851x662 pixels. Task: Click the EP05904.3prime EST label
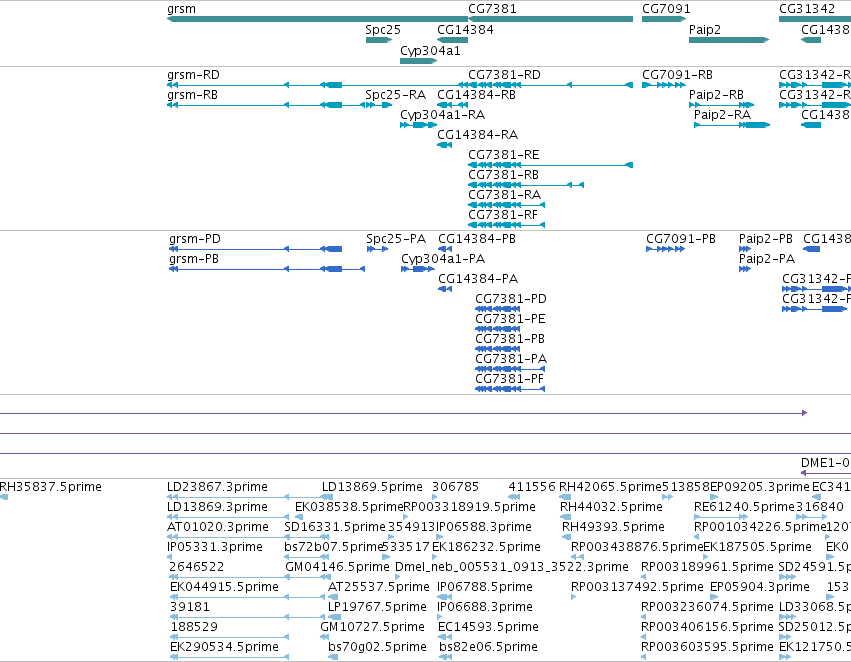point(760,587)
